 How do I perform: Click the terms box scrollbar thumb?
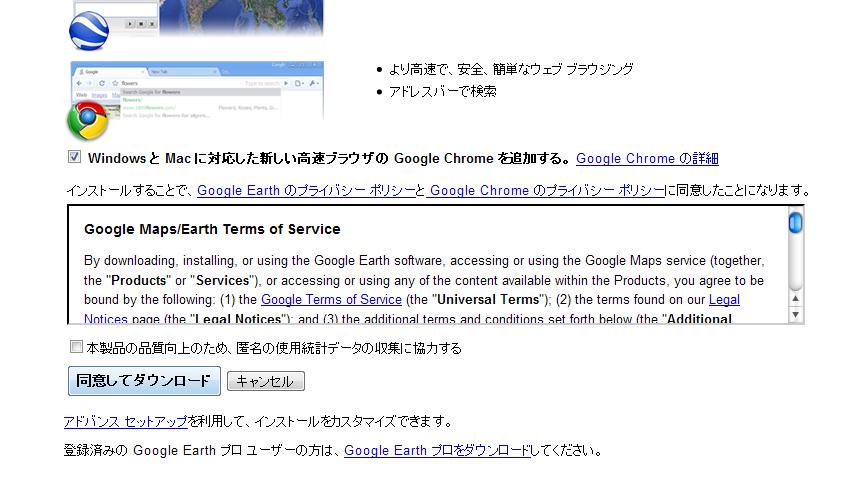tap(796, 223)
